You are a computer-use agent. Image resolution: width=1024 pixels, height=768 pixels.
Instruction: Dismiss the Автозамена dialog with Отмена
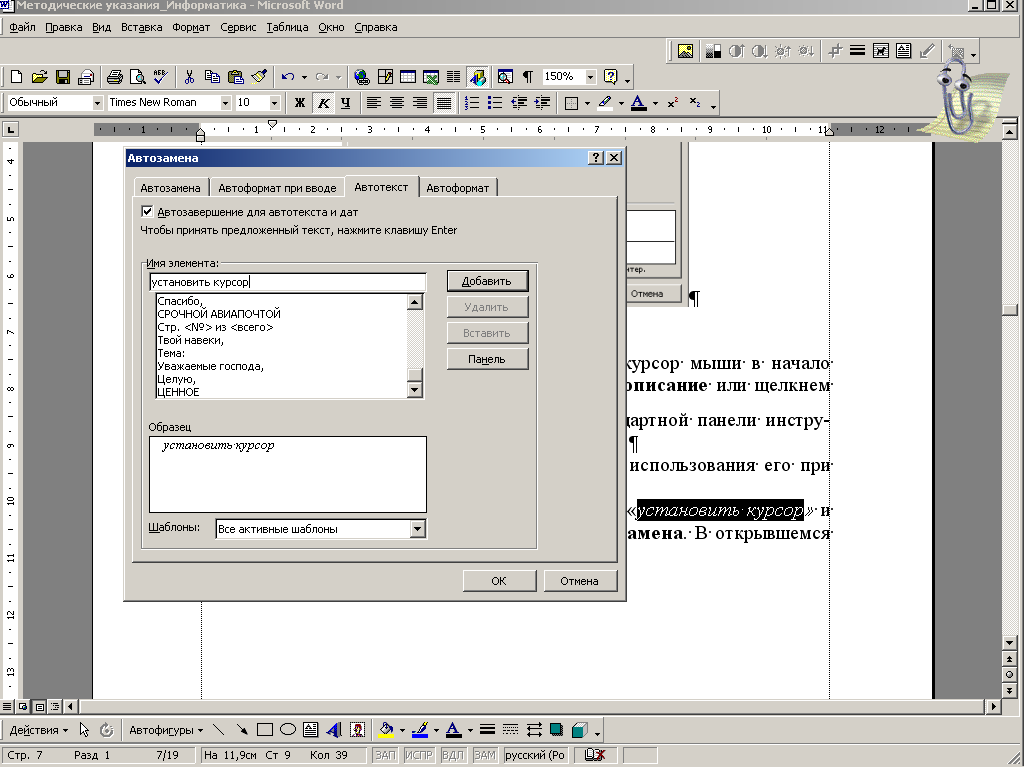click(x=579, y=581)
